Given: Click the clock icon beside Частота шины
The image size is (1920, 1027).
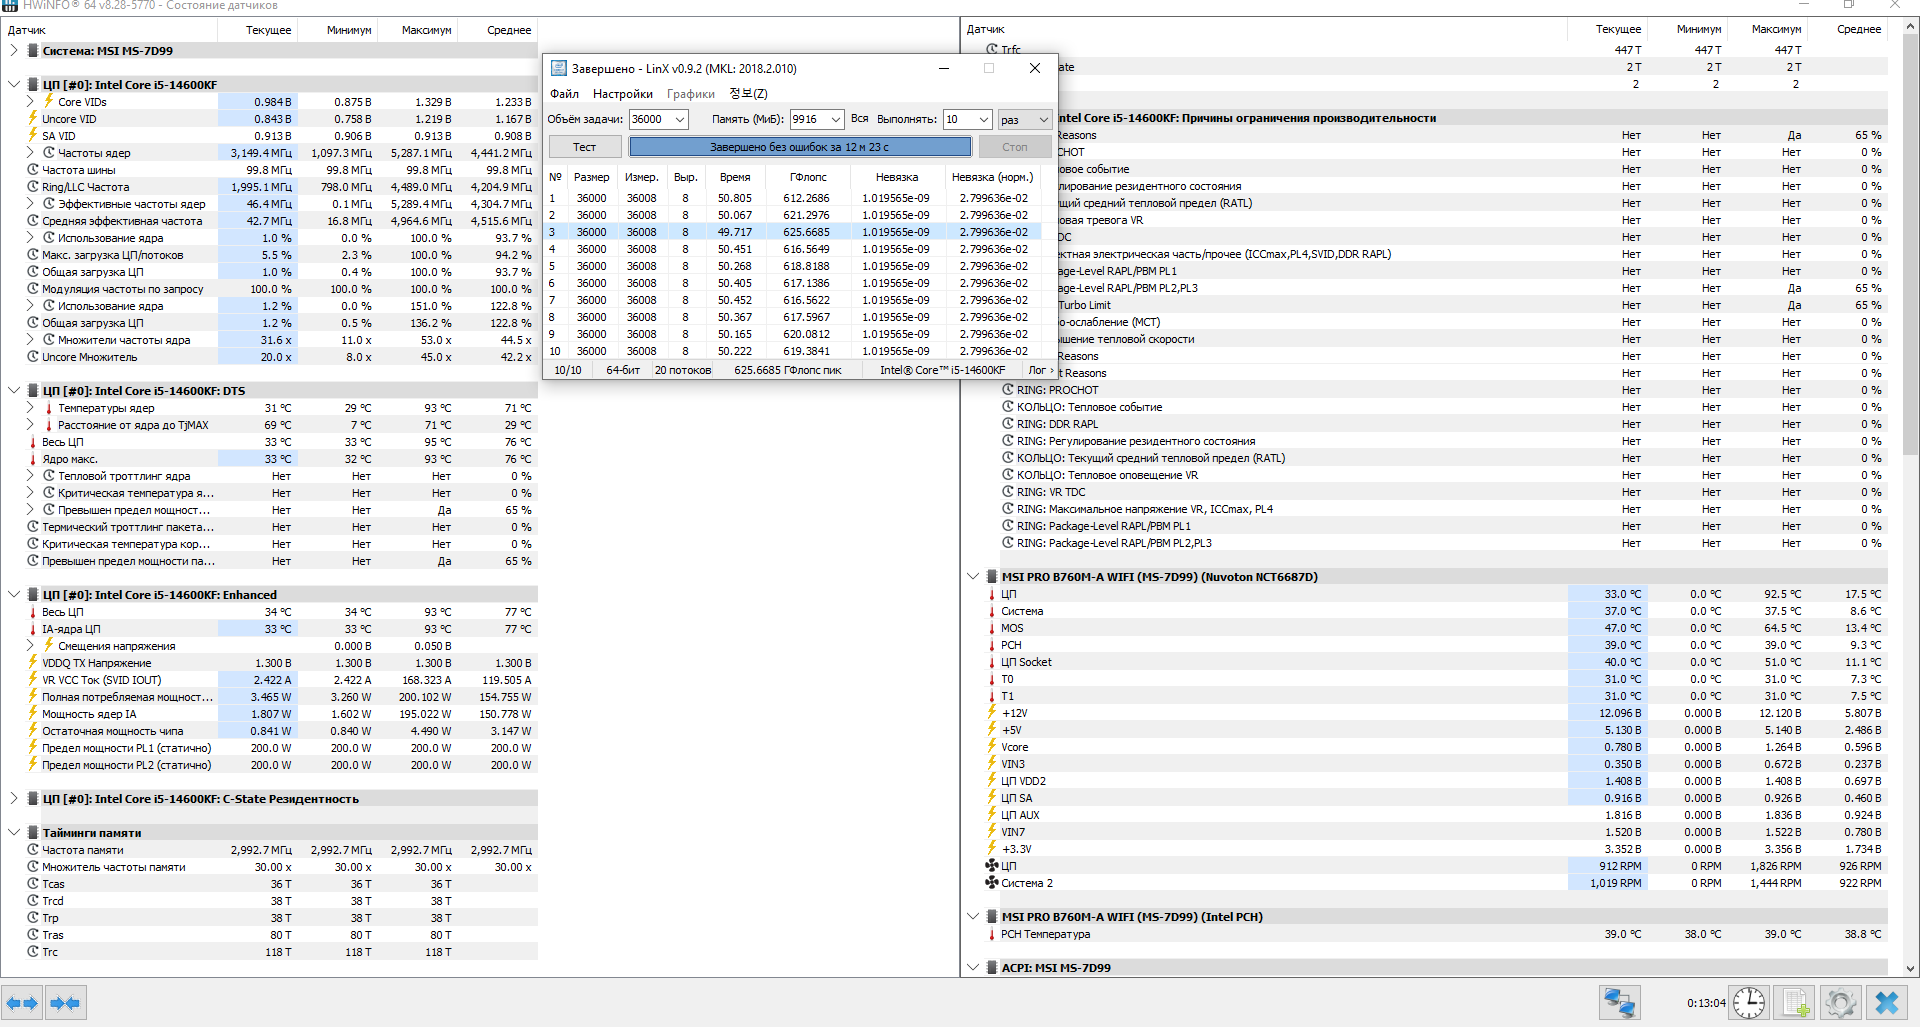Looking at the screenshot, I should [x=33, y=170].
